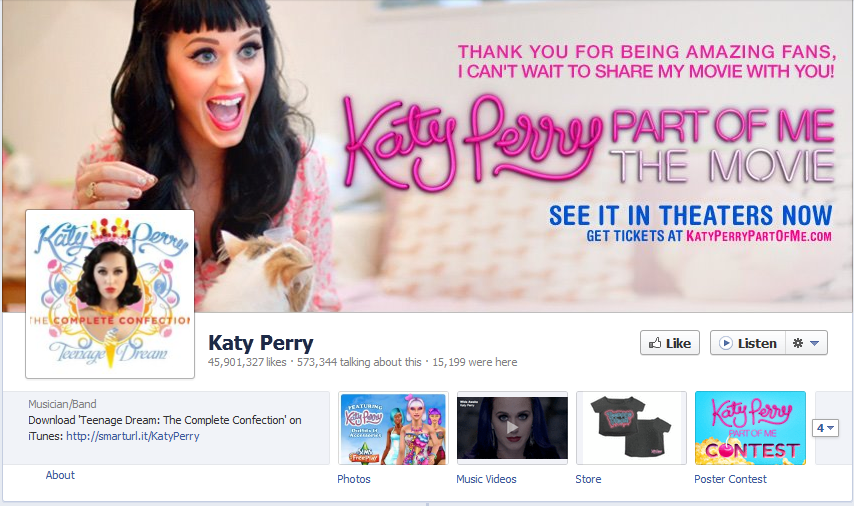The width and height of the screenshot is (854, 506).
Task: Like the Katy Perry page
Action: (670, 343)
